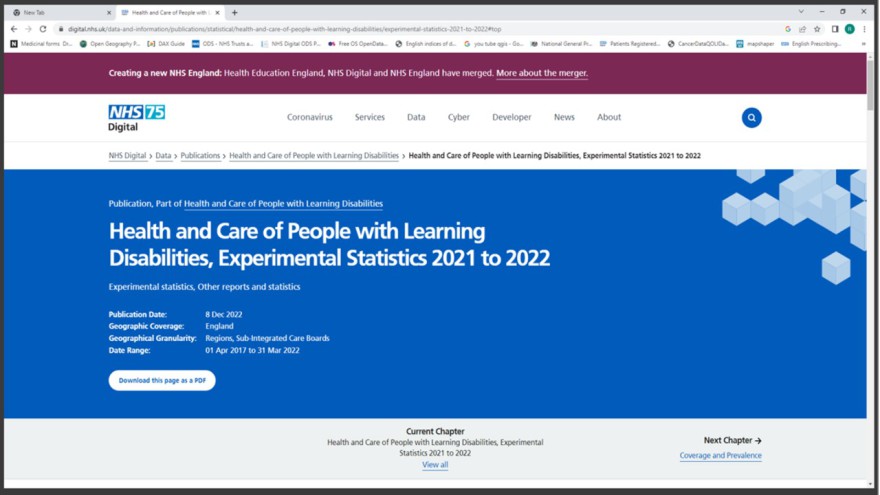
Task: Open the Services navigation menu item
Action: (369, 117)
